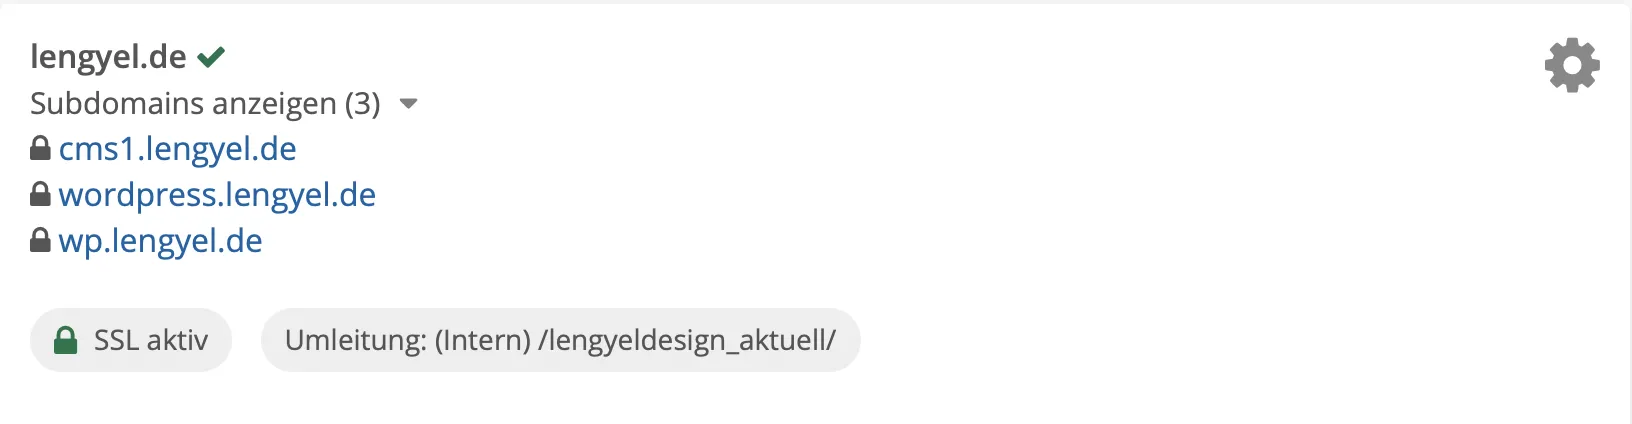Click the green verified checkmark beside lengyel.de
The image size is (1632, 424).
tap(211, 57)
